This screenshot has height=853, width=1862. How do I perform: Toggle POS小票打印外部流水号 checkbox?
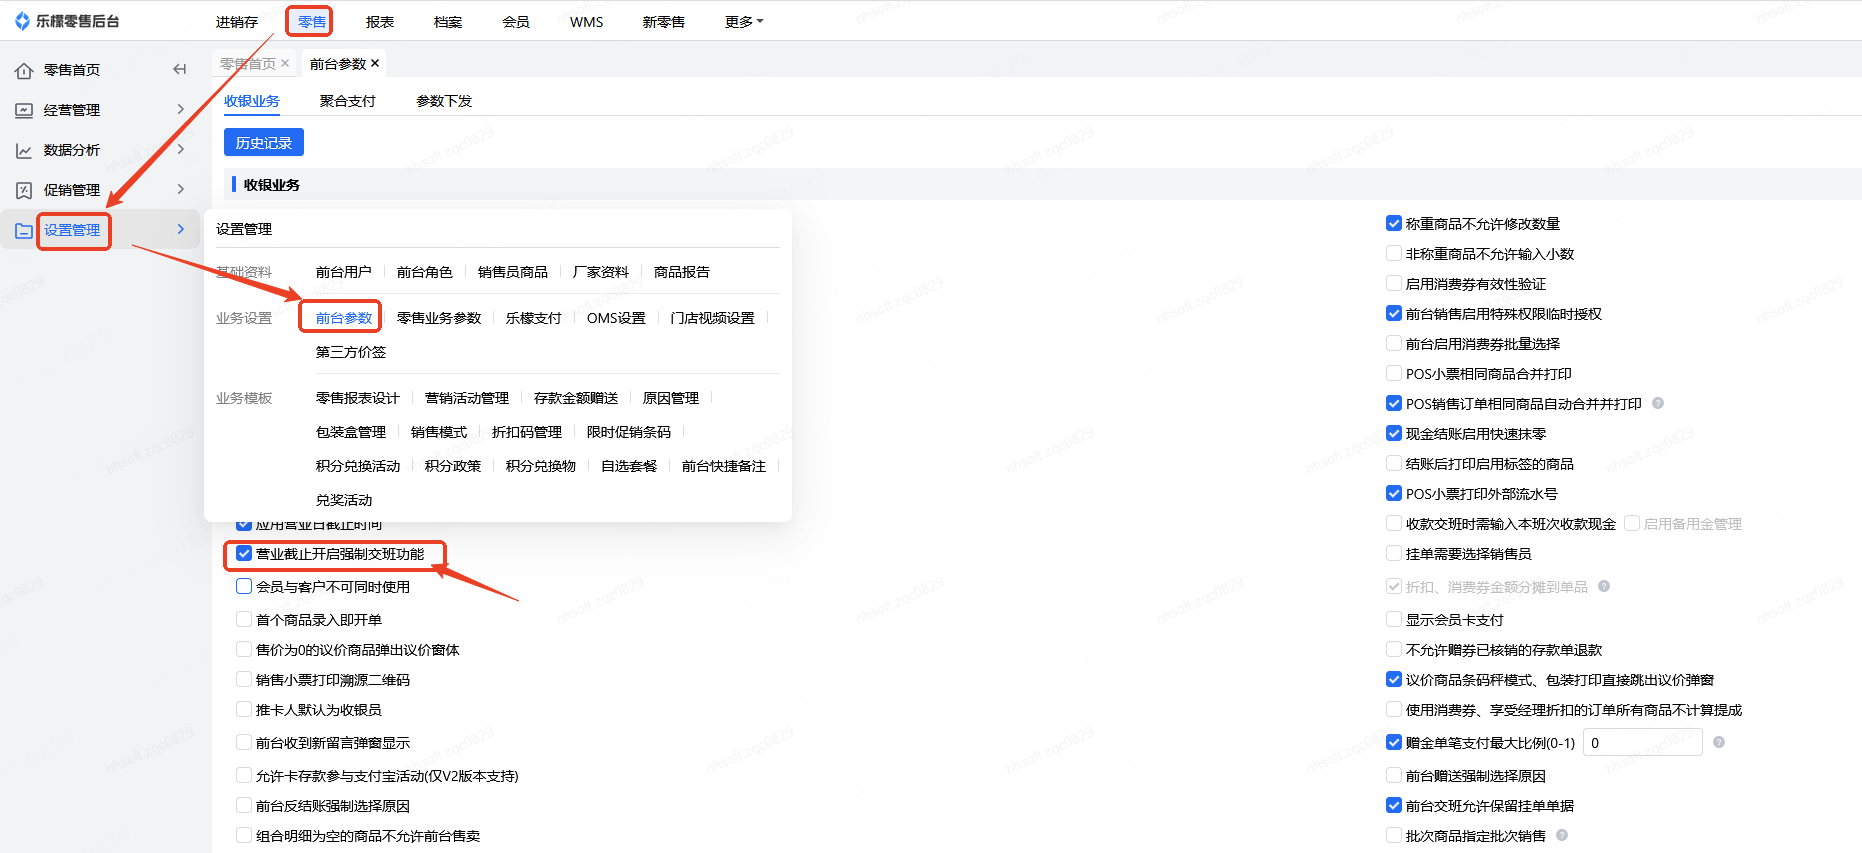click(1394, 493)
